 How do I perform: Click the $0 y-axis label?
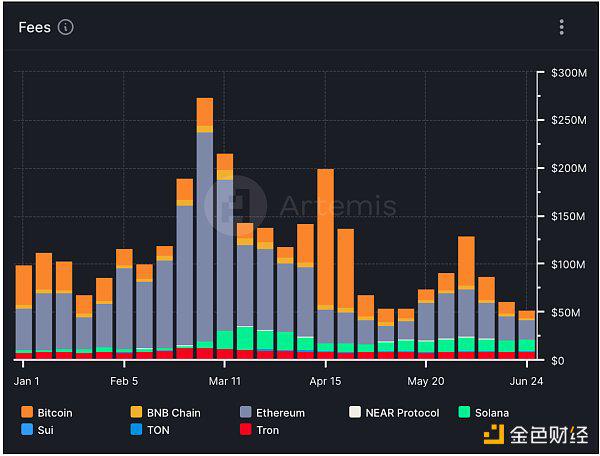click(x=558, y=360)
